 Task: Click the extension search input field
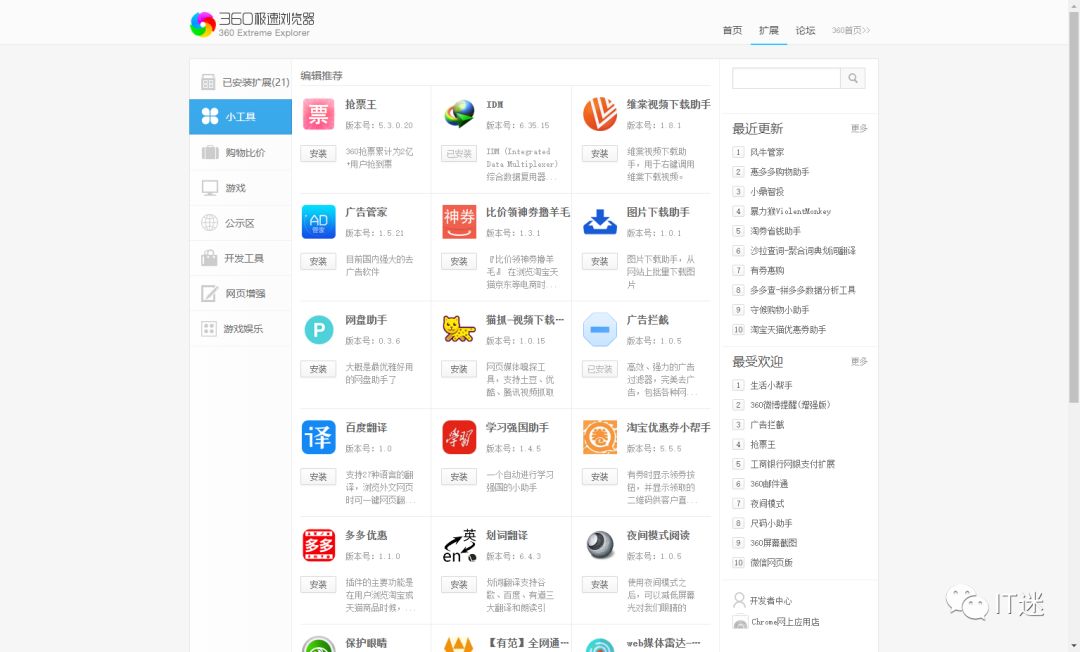[787, 78]
